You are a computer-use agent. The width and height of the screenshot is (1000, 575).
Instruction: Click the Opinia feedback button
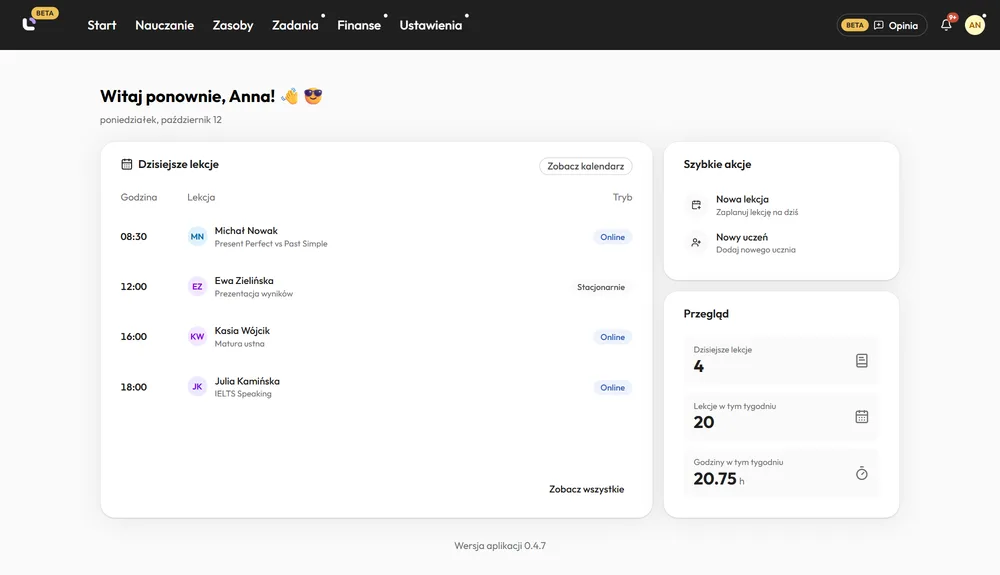[x=881, y=25]
